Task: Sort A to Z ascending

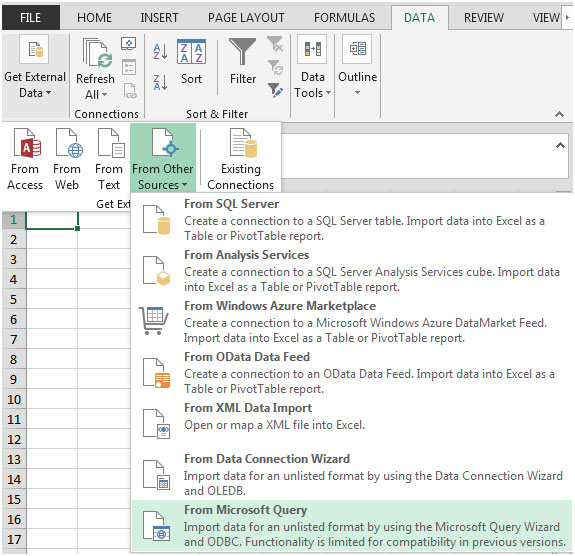Action: pos(160,52)
